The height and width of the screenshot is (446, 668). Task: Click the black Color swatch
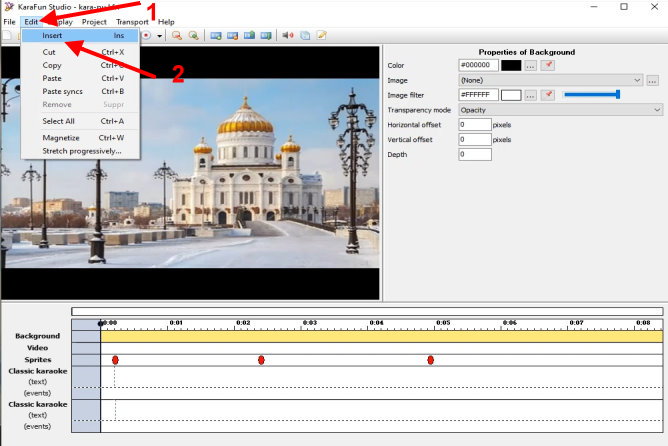point(511,65)
